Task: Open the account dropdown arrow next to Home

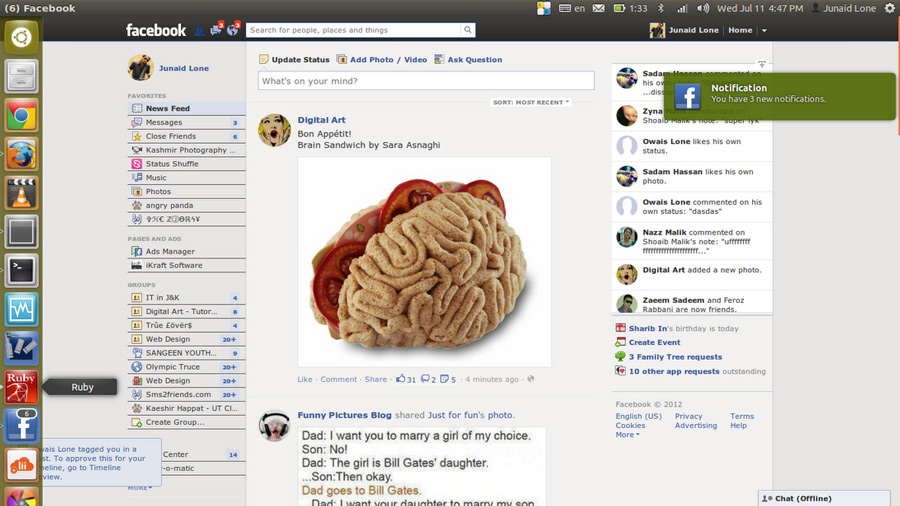Action: click(764, 30)
